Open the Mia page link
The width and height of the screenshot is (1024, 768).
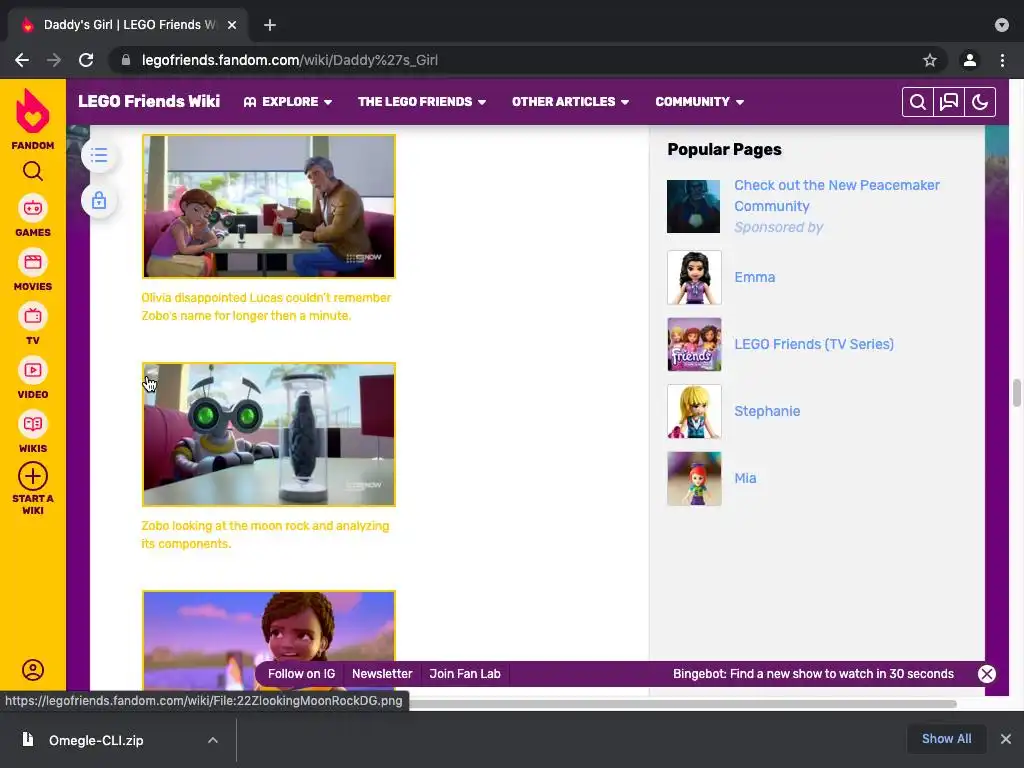[x=745, y=478]
